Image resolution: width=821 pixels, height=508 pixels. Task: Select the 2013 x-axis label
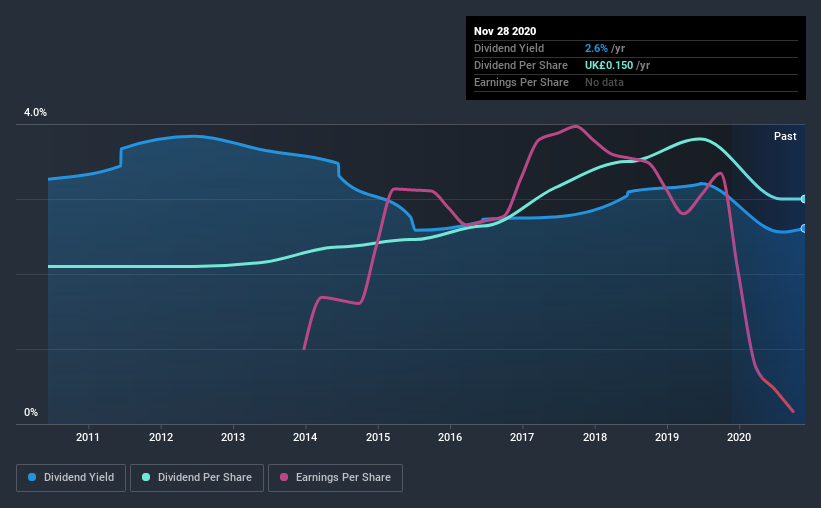233,437
